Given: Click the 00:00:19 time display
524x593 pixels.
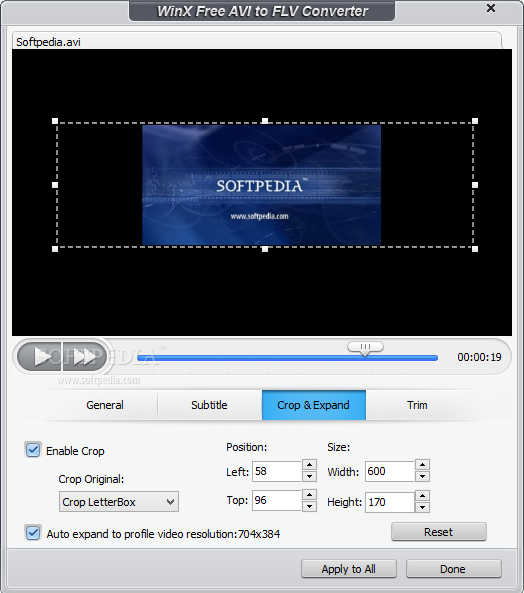Looking at the screenshot, I should coord(479,357).
